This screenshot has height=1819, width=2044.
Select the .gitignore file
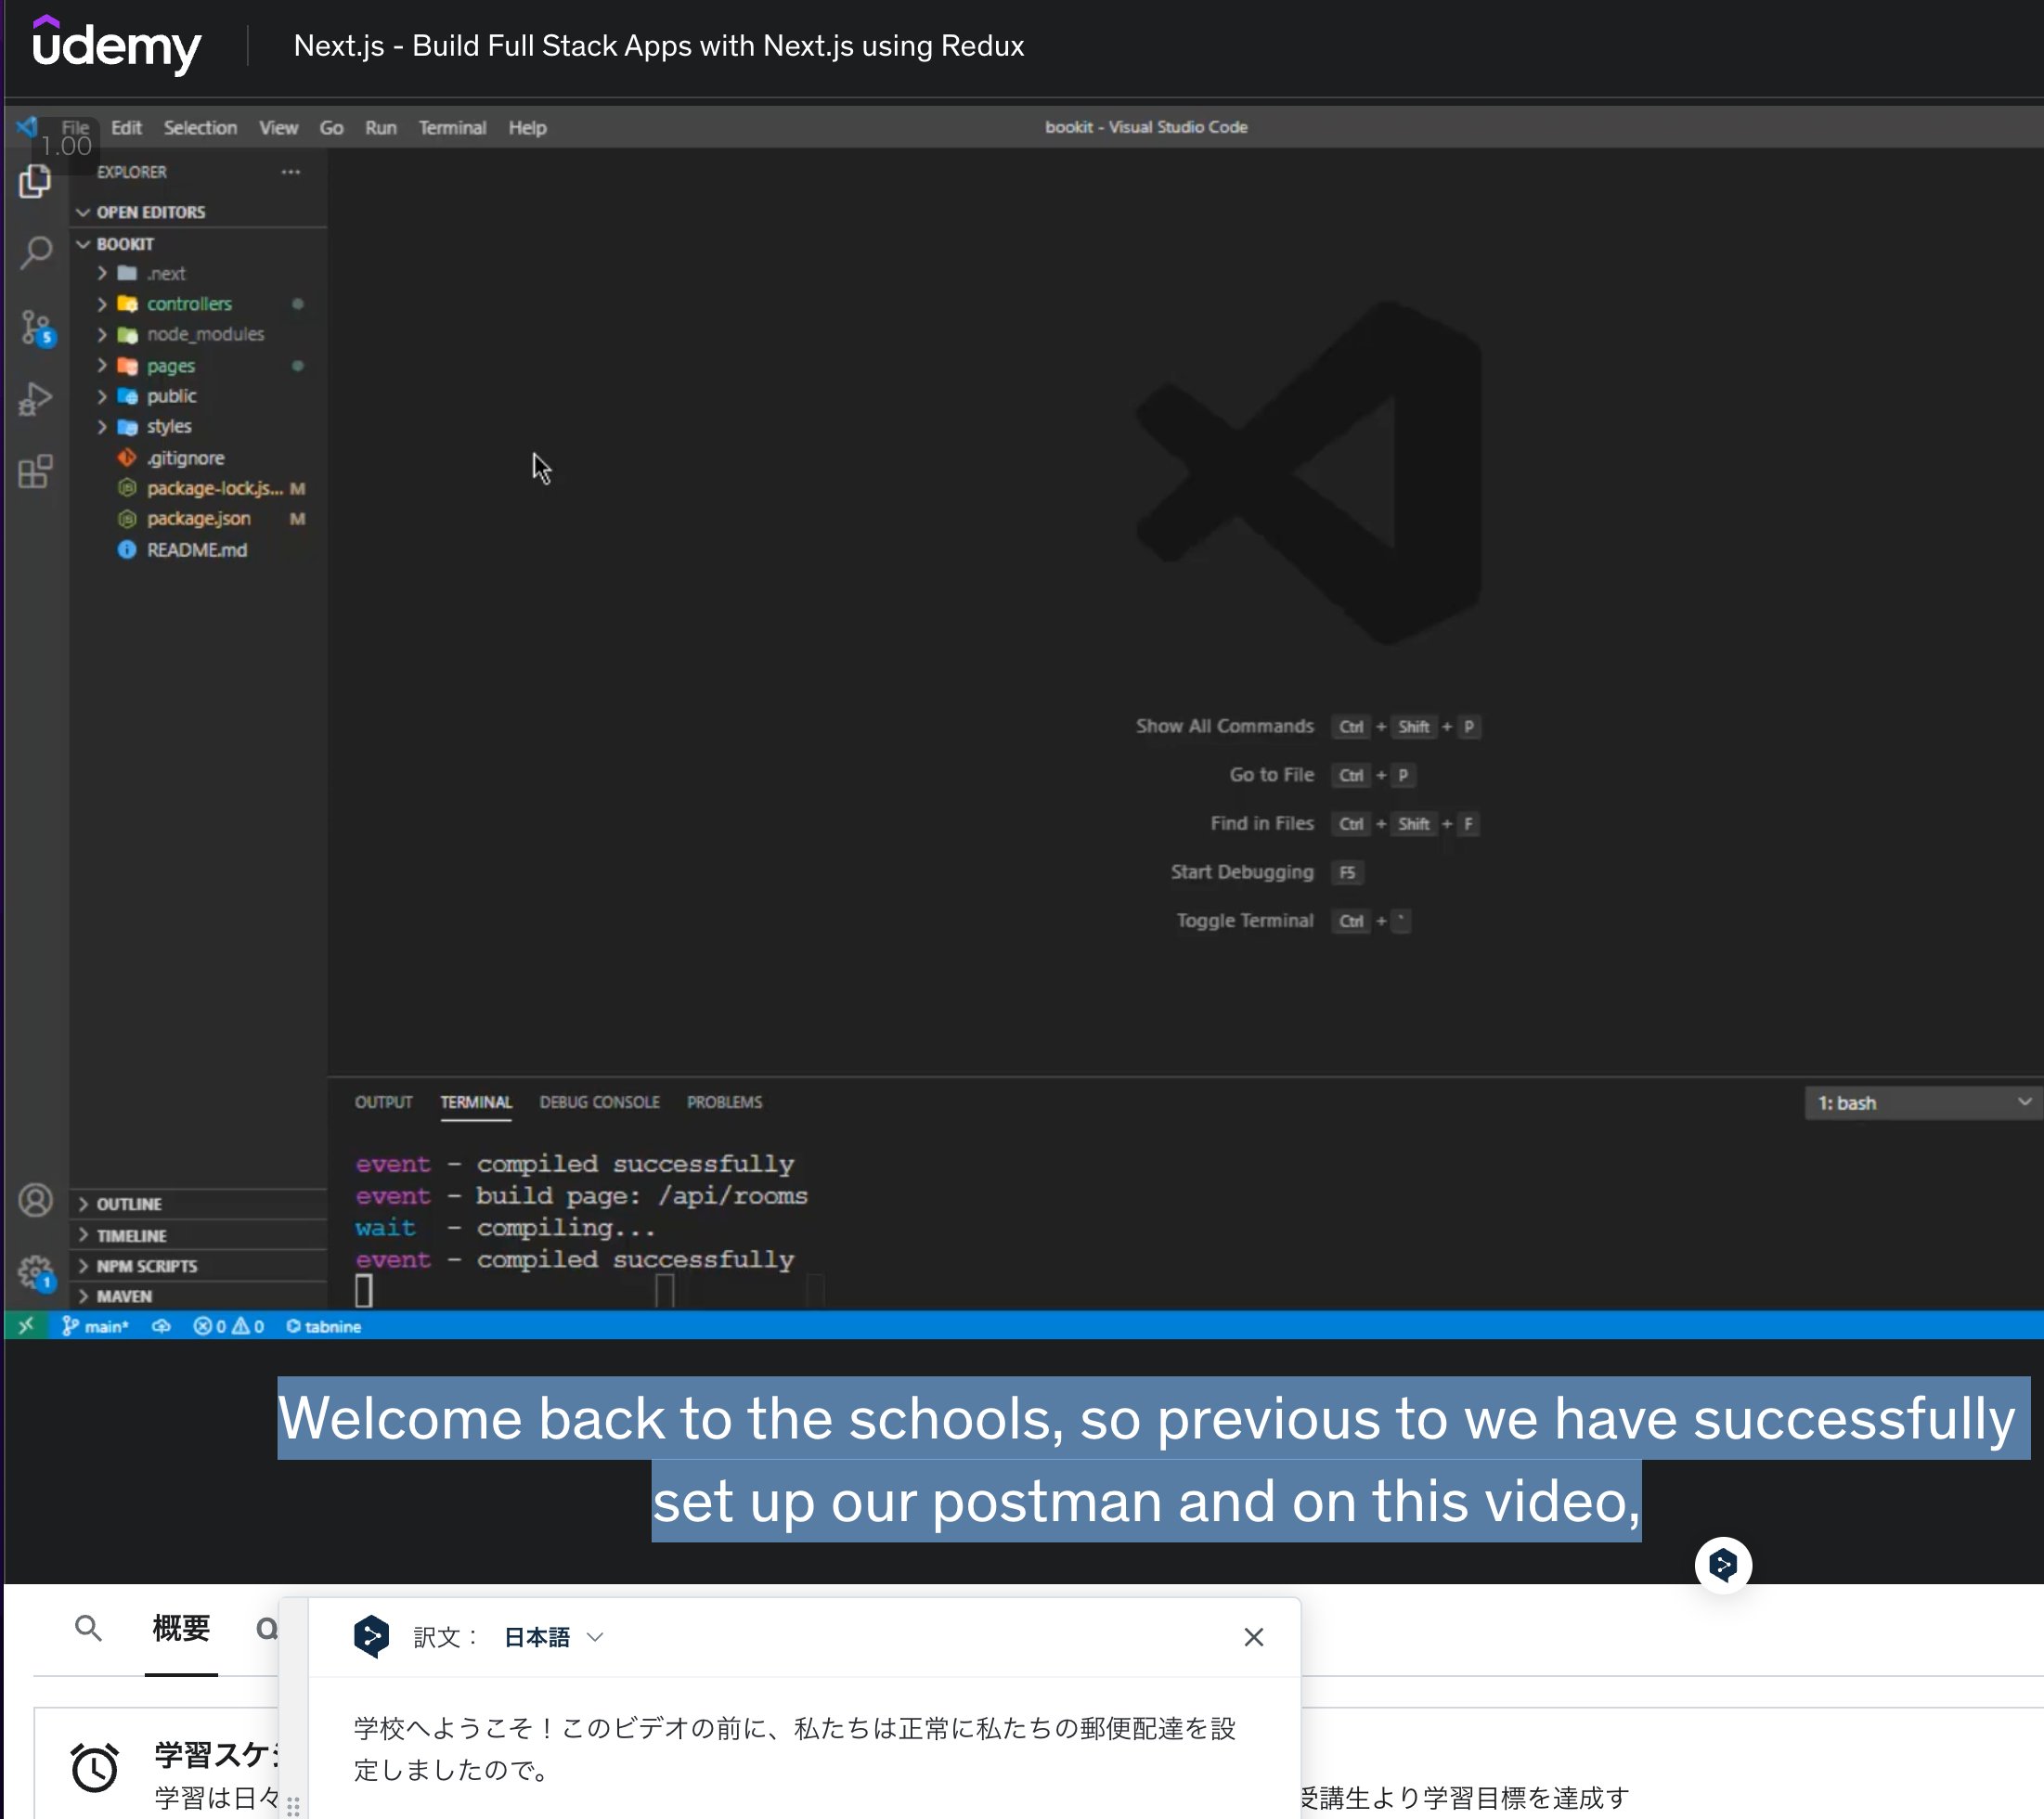(186, 458)
